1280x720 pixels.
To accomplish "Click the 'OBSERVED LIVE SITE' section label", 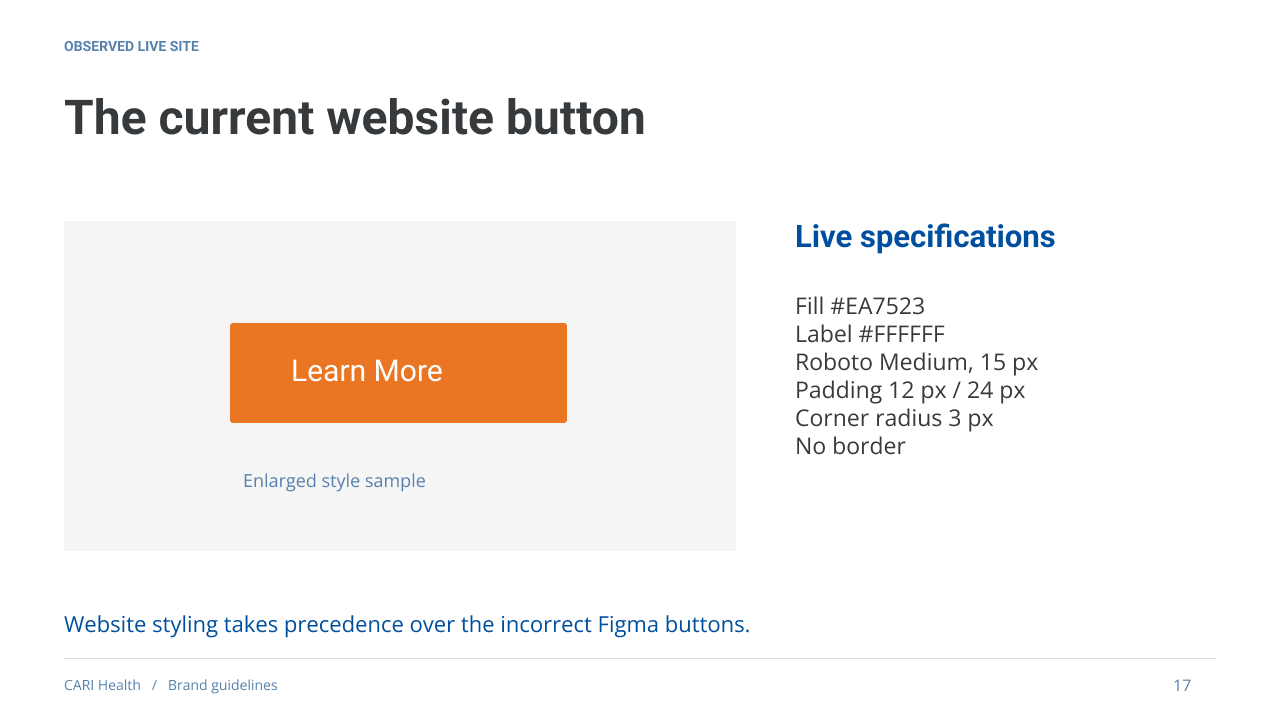I will tap(131, 47).
